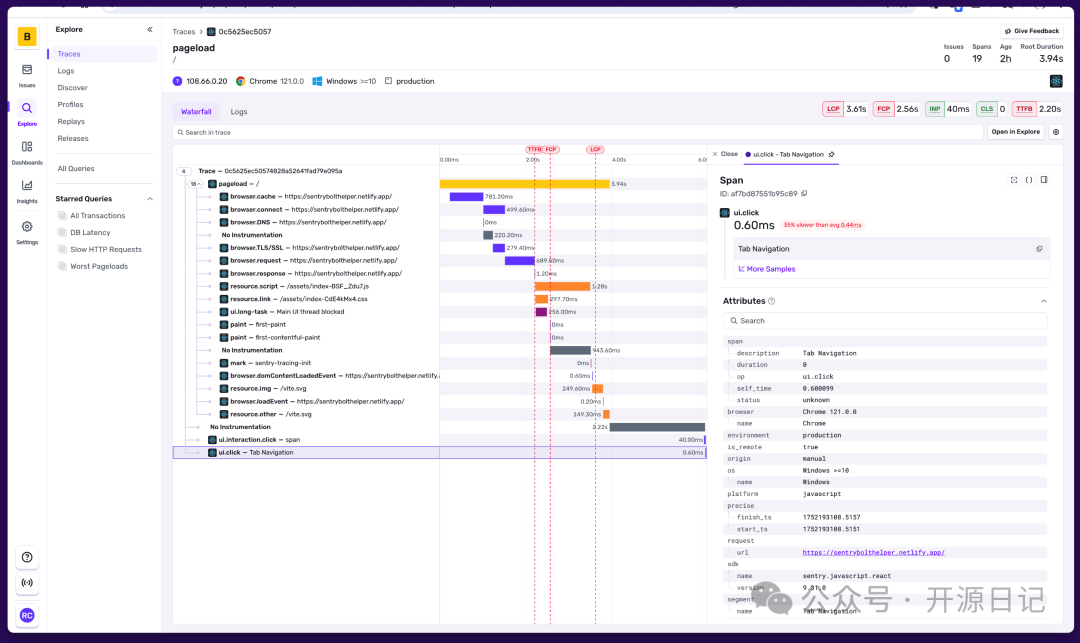The image size is (1080, 643).
Task: Open Settings gear in sidebar
Action: [27, 232]
